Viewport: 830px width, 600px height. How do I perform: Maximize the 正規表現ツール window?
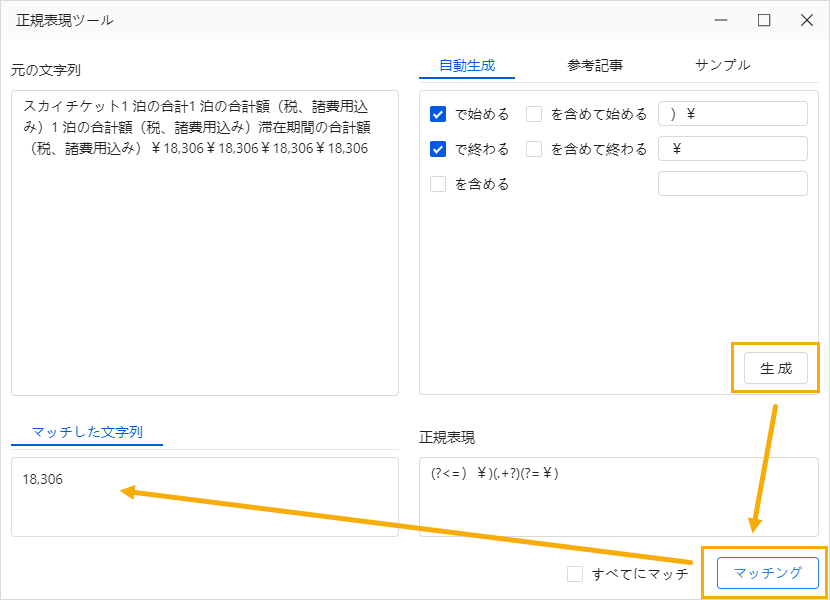coord(763,20)
